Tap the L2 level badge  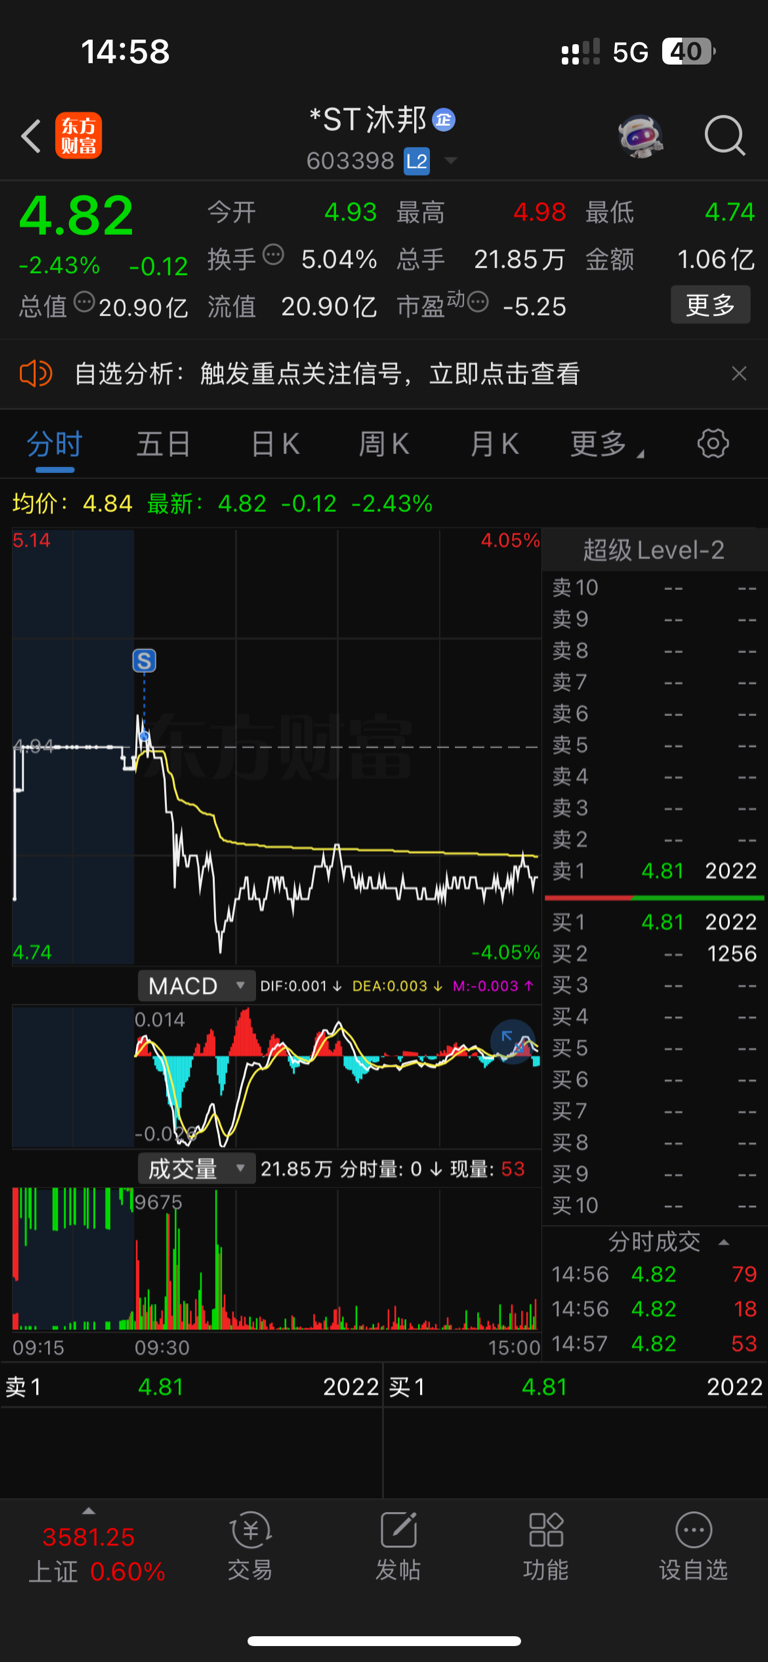[417, 161]
